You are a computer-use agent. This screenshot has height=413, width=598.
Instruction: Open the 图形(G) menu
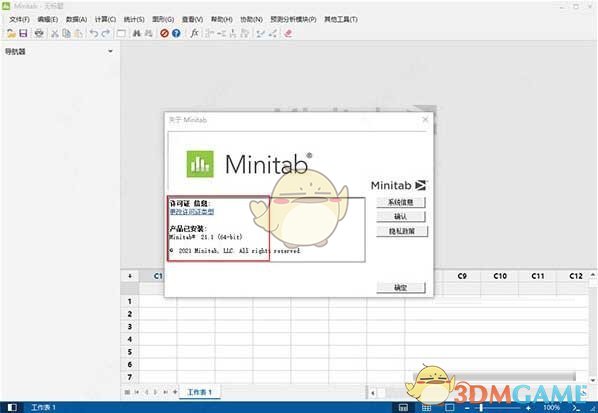click(x=163, y=19)
